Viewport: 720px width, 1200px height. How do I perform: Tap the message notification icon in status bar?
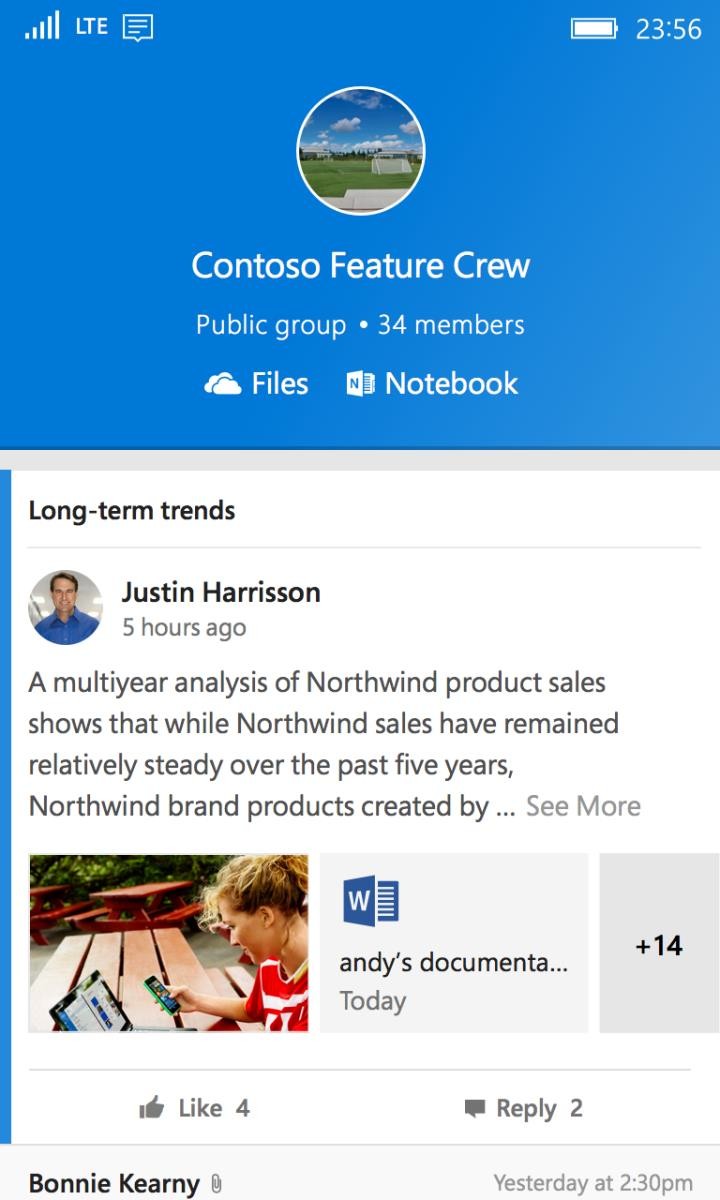click(138, 27)
